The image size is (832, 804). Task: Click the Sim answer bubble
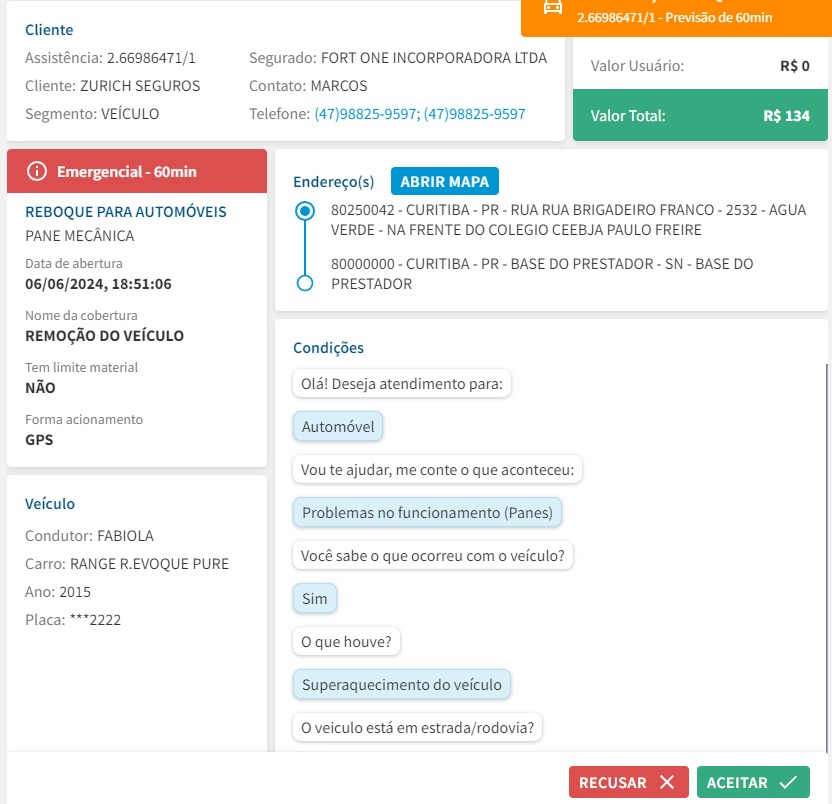(x=315, y=599)
